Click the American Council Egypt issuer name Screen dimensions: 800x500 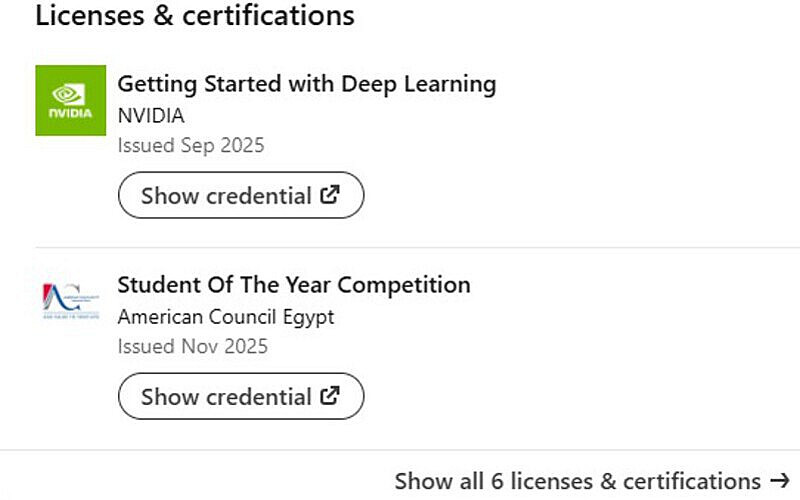(x=225, y=317)
